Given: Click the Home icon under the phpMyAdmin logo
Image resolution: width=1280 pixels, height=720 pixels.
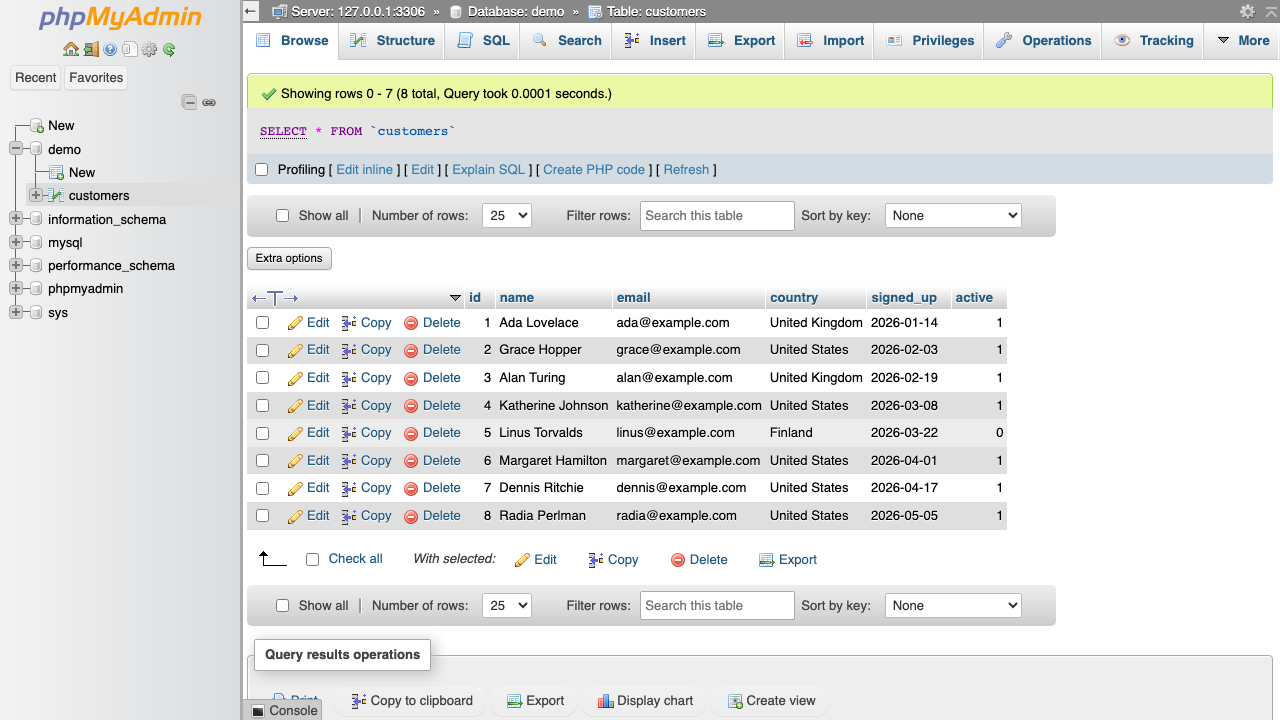Looking at the screenshot, I should point(70,49).
